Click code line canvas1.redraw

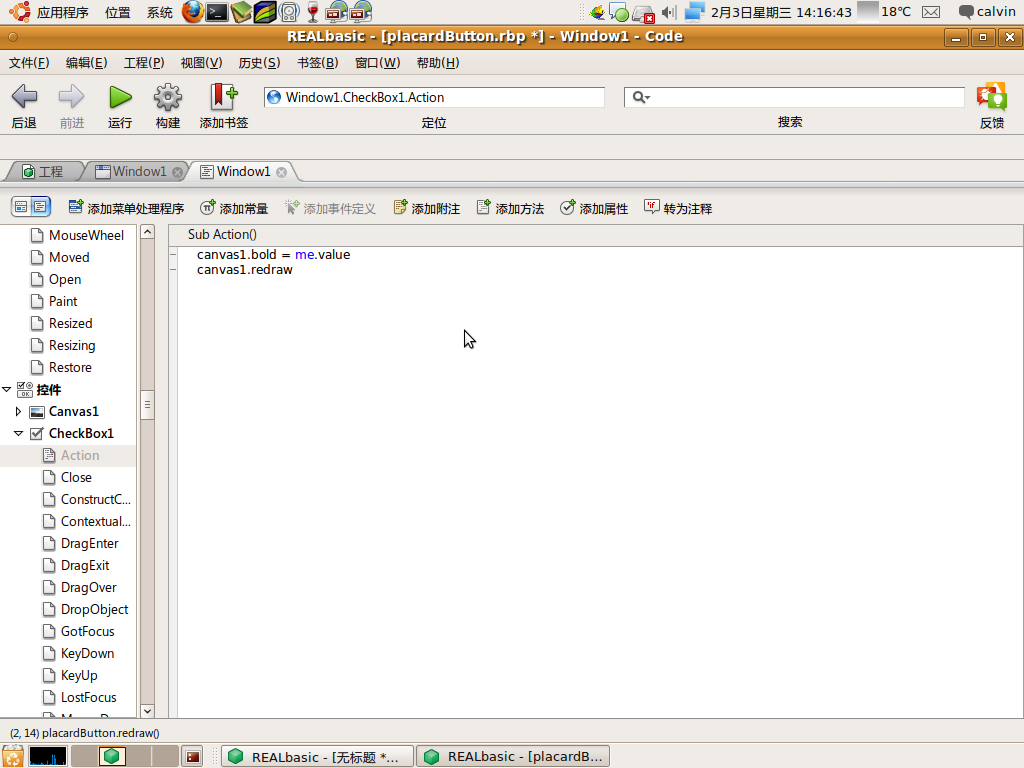(245, 270)
